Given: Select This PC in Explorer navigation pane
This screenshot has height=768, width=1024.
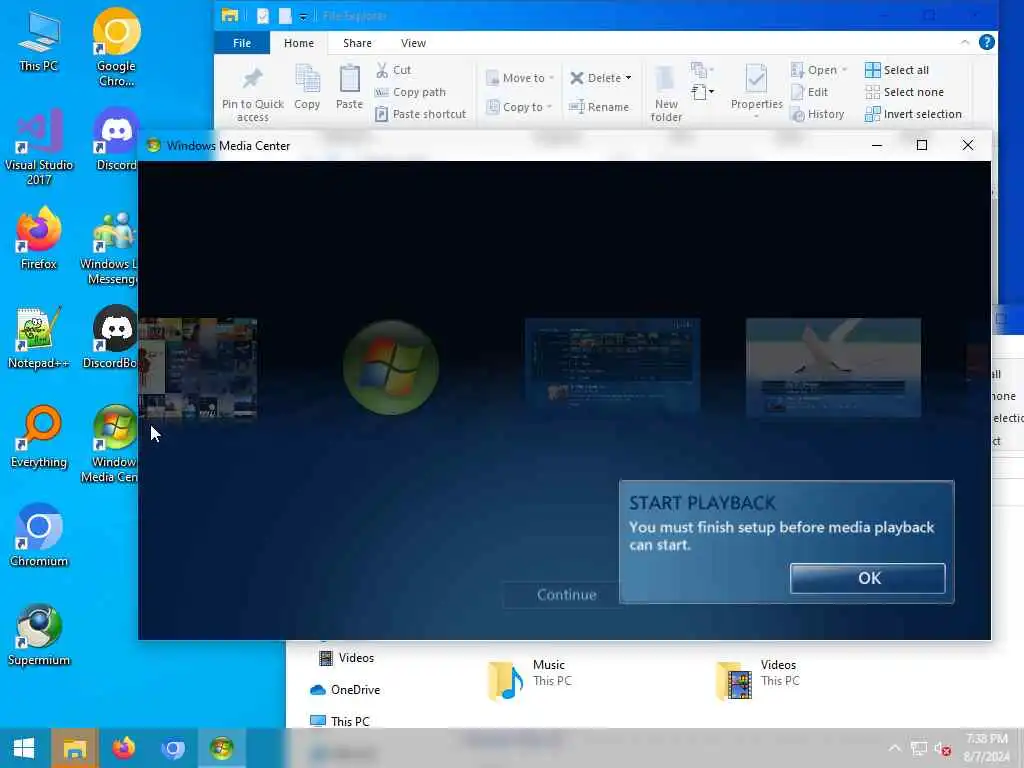Looking at the screenshot, I should (x=340, y=721).
